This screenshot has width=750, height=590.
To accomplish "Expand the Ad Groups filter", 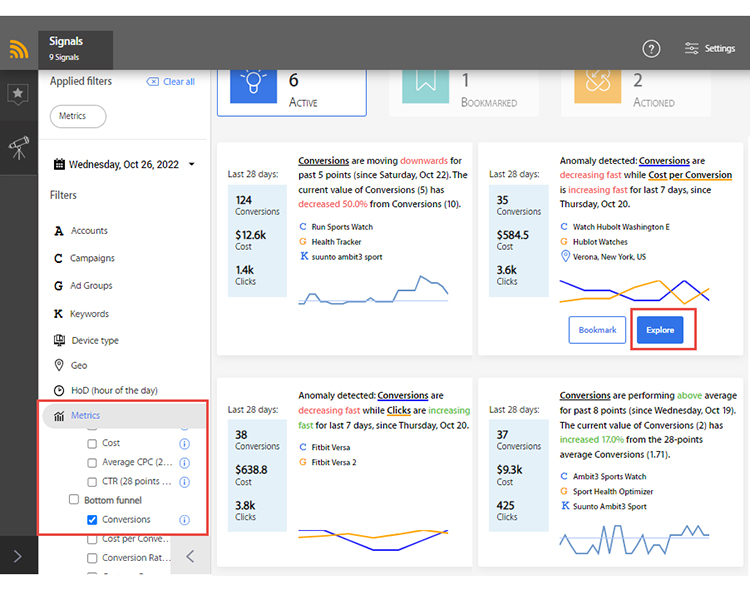I will [x=91, y=286].
